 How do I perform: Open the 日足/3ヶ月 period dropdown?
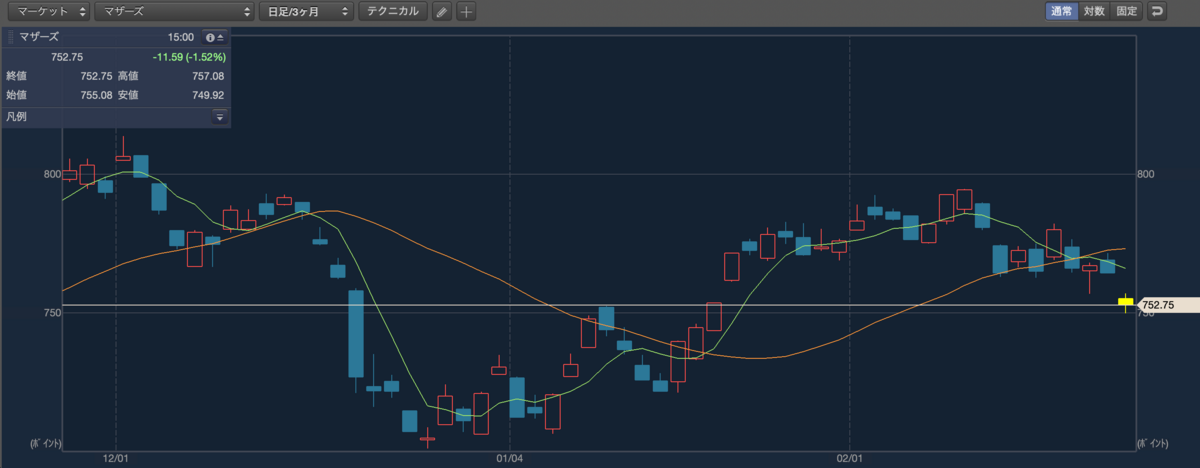click(306, 12)
